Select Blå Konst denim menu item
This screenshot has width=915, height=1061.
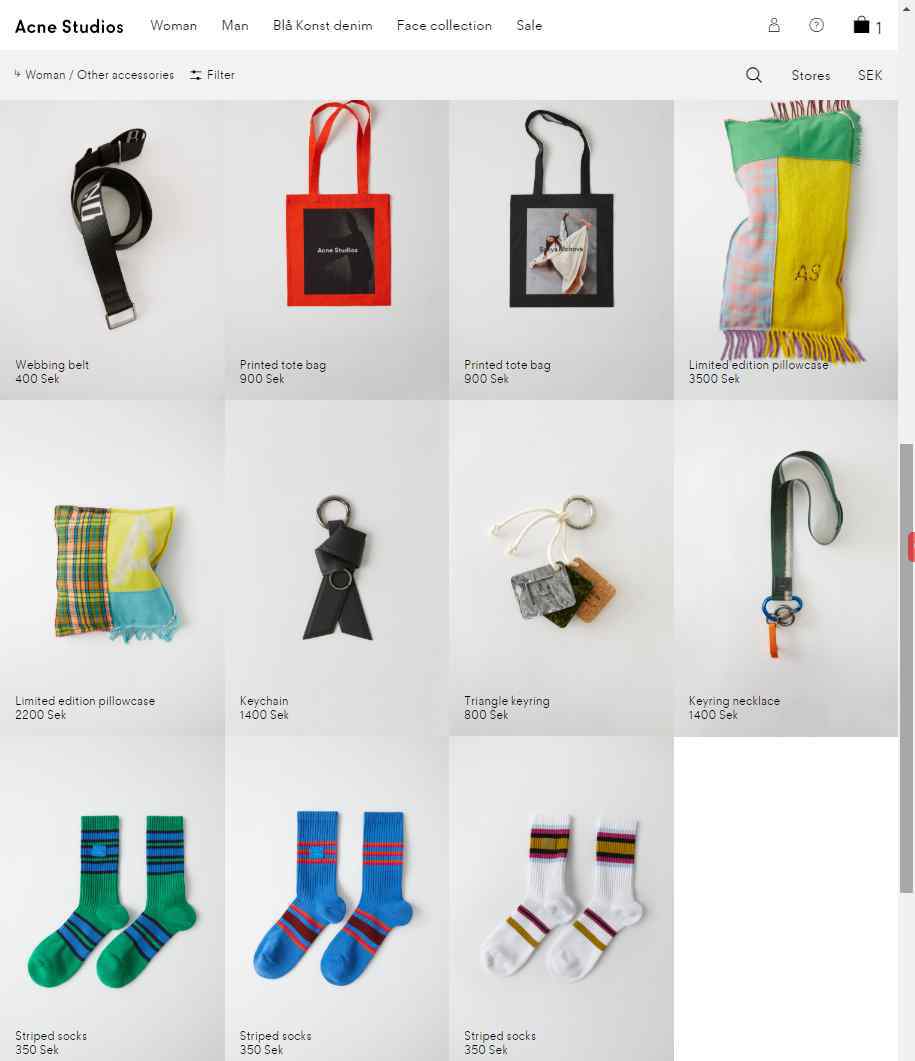click(322, 26)
